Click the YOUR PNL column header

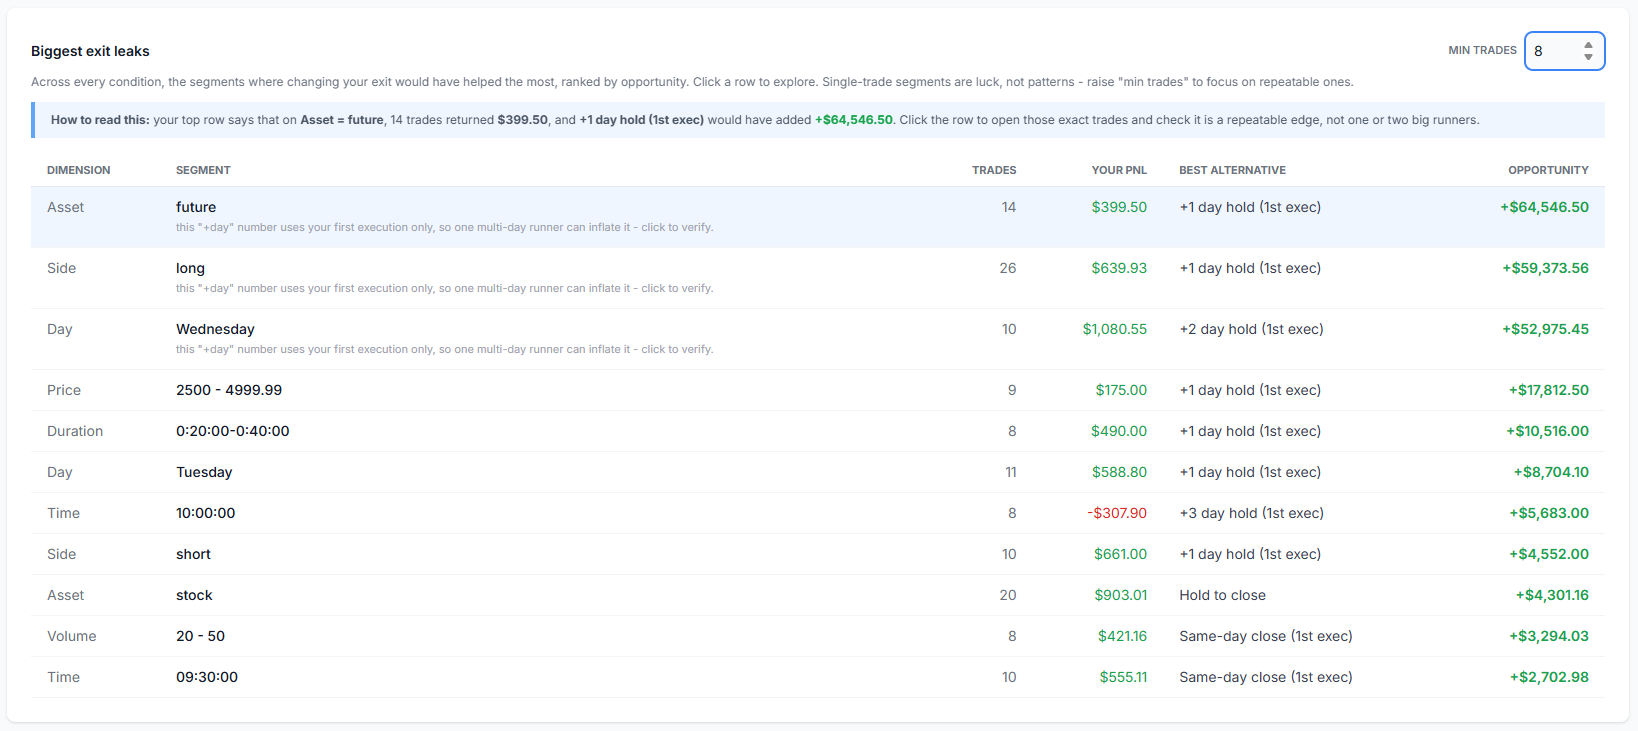pos(1119,170)
